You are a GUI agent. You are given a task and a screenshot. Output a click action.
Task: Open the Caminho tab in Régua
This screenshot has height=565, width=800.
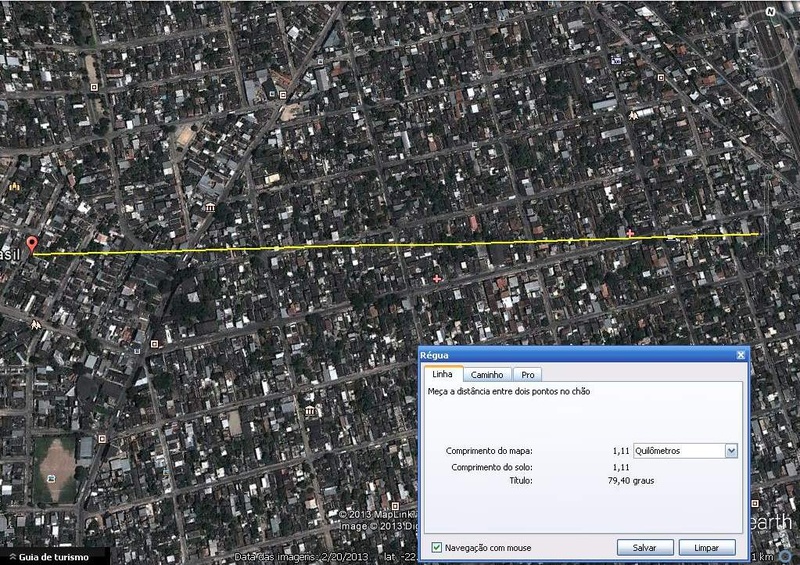click(487, 375)
